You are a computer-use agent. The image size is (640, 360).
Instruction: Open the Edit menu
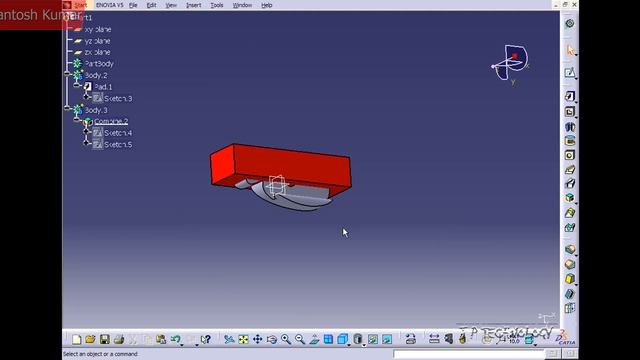click(151, 5)
